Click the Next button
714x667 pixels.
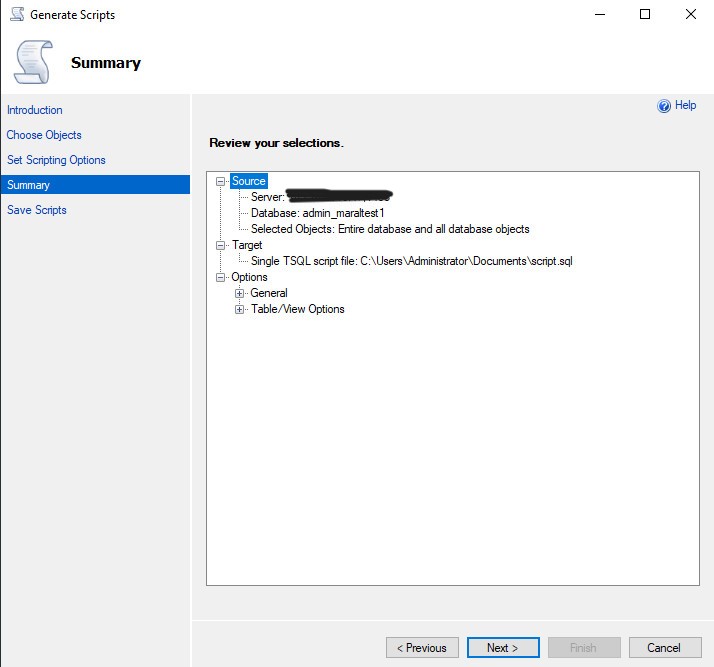pos(503,648)
